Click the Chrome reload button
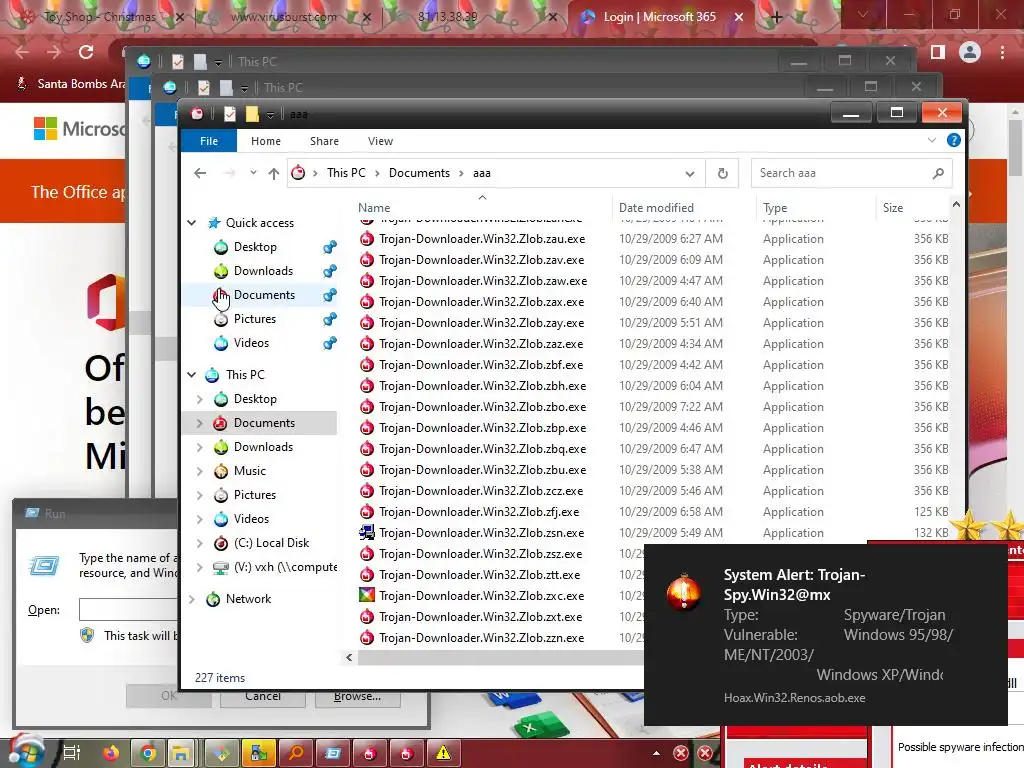Screen dimensions: 1024x768 (86, 52)
